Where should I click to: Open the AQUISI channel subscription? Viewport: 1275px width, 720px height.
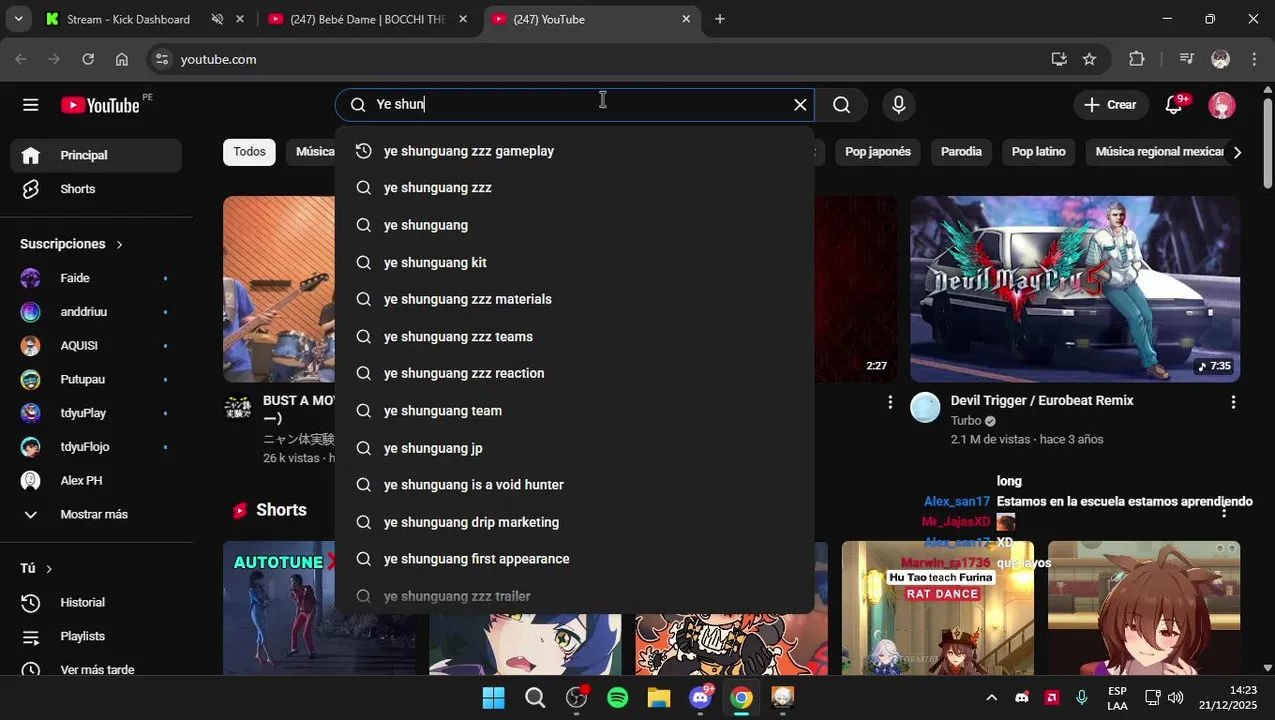pos(96,346)
